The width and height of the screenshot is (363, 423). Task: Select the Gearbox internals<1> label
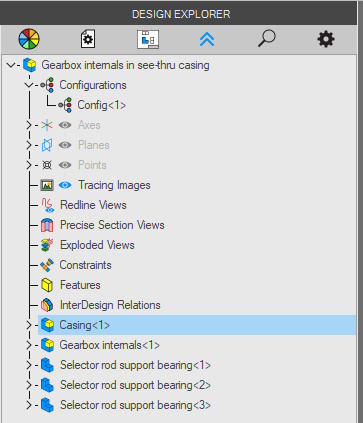(110, 345)
